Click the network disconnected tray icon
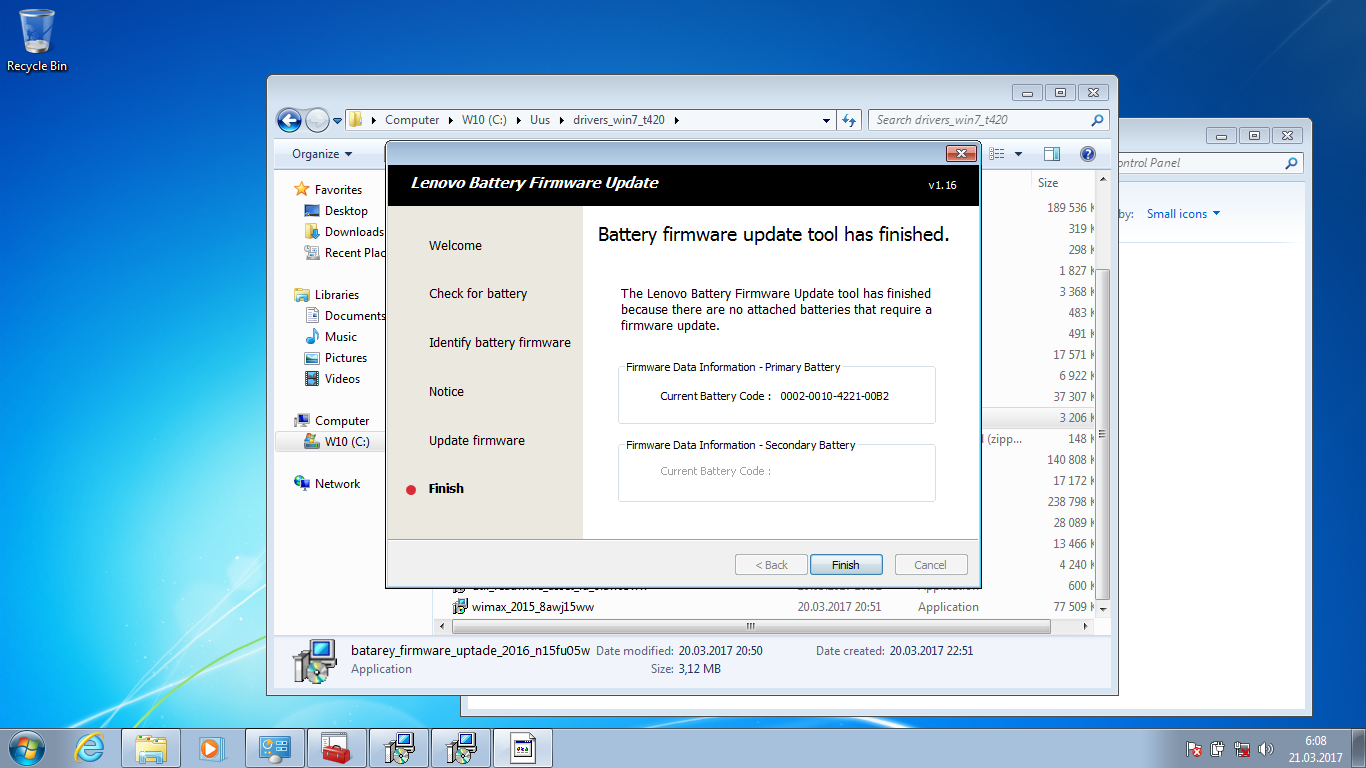This screenshot has height=768, width=1366. [1243, 748]
